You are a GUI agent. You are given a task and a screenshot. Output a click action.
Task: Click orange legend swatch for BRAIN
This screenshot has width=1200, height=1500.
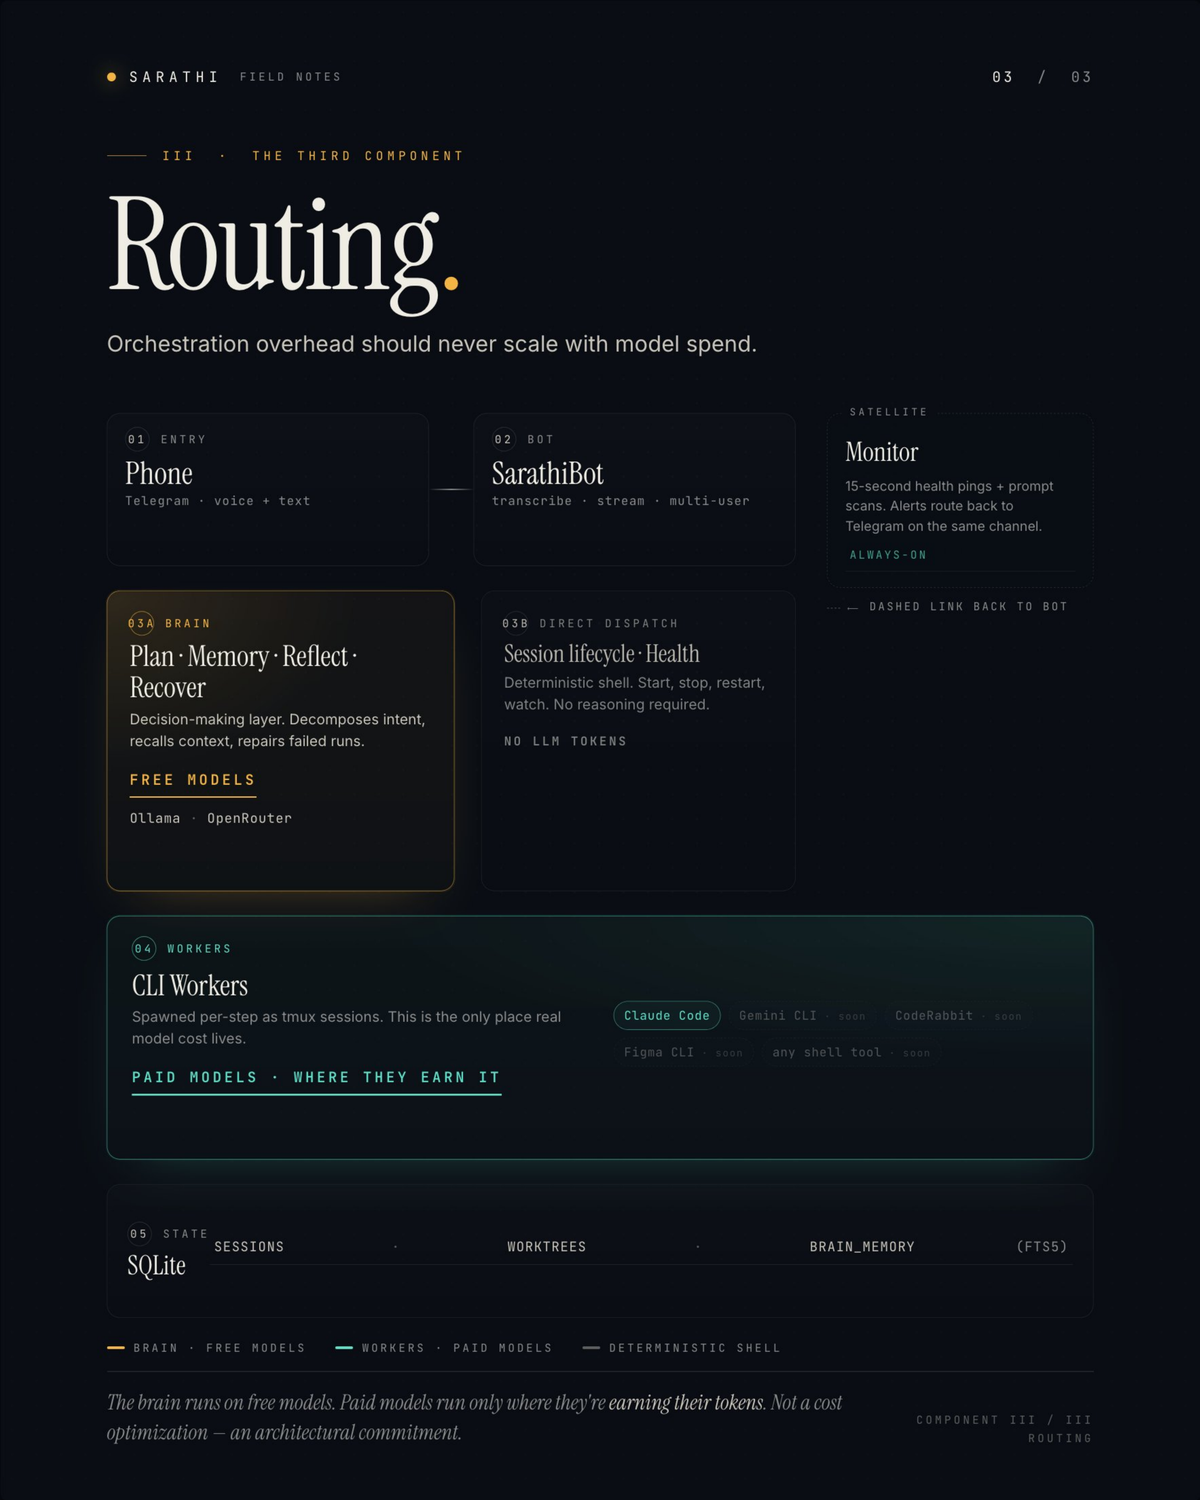(x=116, y=1348)
